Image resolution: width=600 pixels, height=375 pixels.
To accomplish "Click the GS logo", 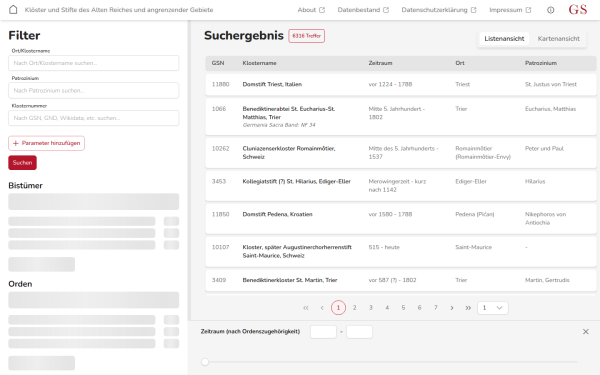I will click(577, 10).
